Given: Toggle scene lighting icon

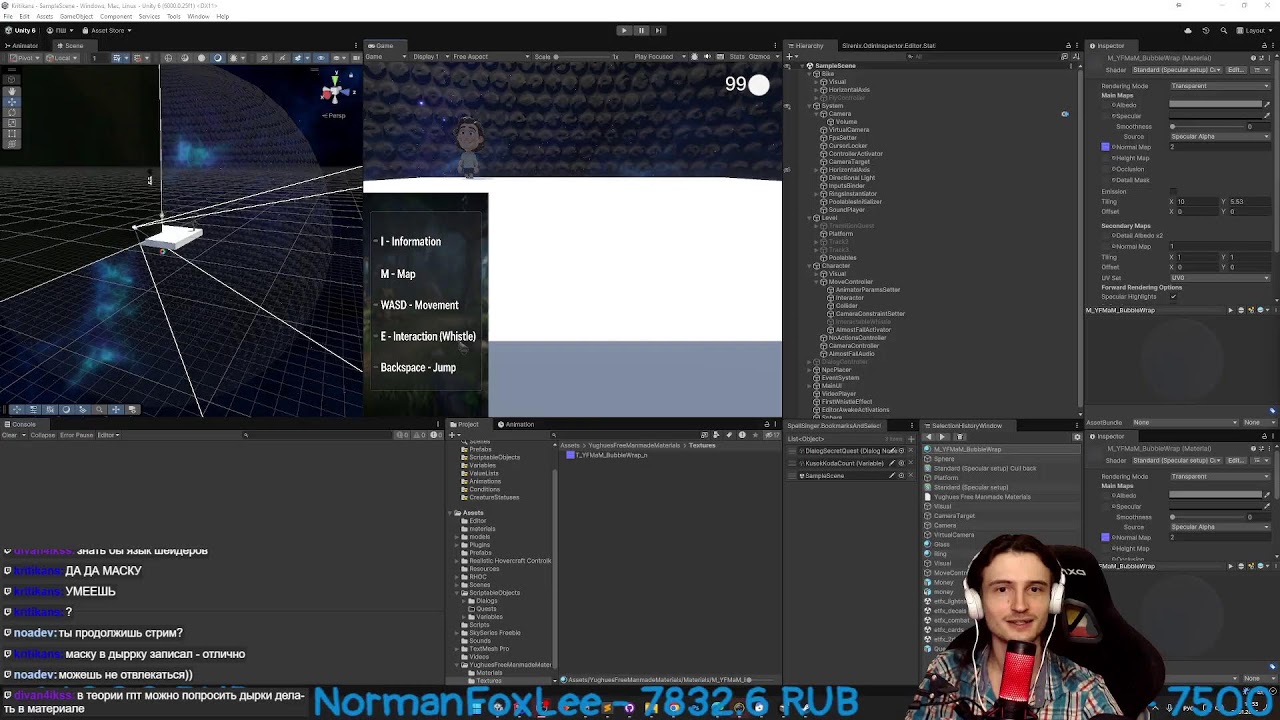Looking at the screenshot, I should click(218, 58).
